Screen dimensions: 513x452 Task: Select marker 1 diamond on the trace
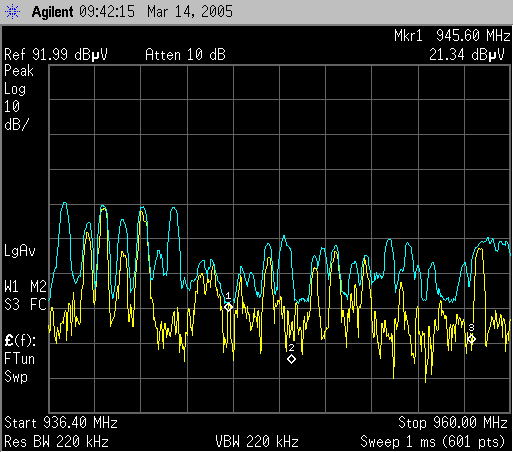click(228, 307)
